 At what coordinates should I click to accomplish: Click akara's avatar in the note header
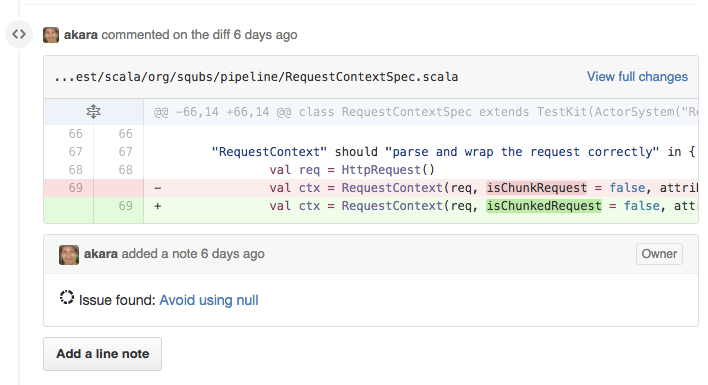(69, 255)
